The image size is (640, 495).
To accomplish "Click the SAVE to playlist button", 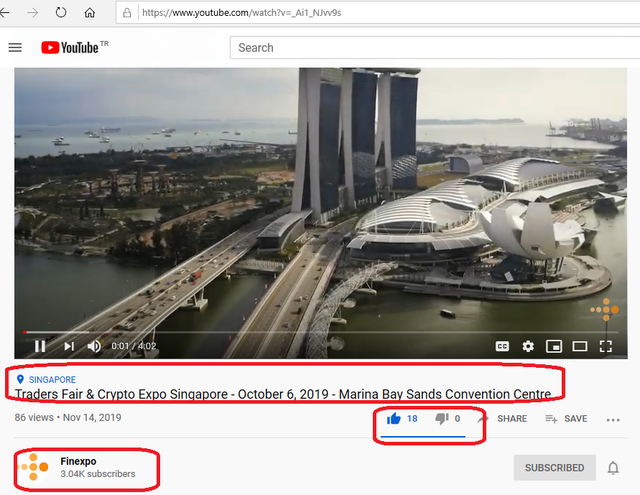I will coord(567,419).
